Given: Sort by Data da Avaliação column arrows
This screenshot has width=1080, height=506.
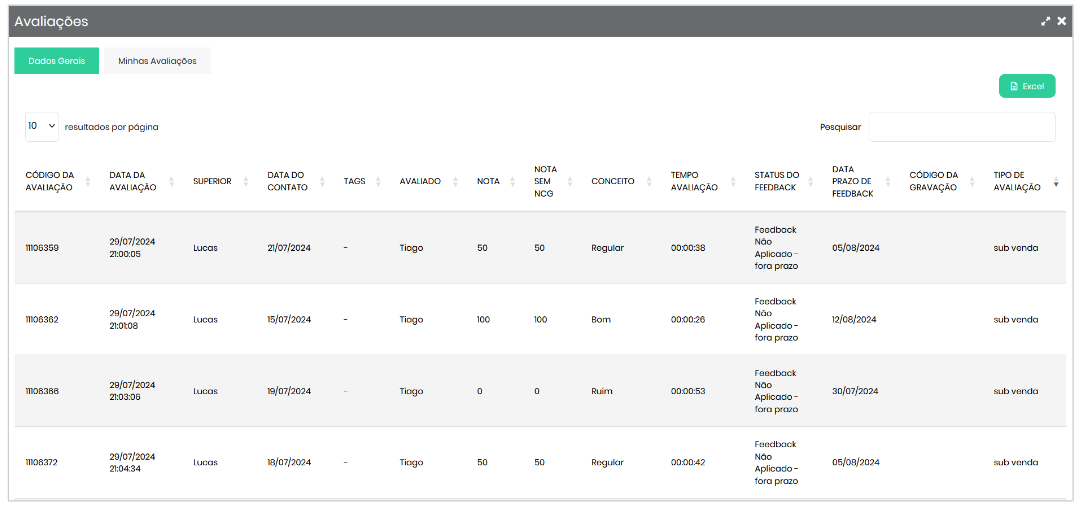Looking at the screenshot, I should tap(172, 182).
